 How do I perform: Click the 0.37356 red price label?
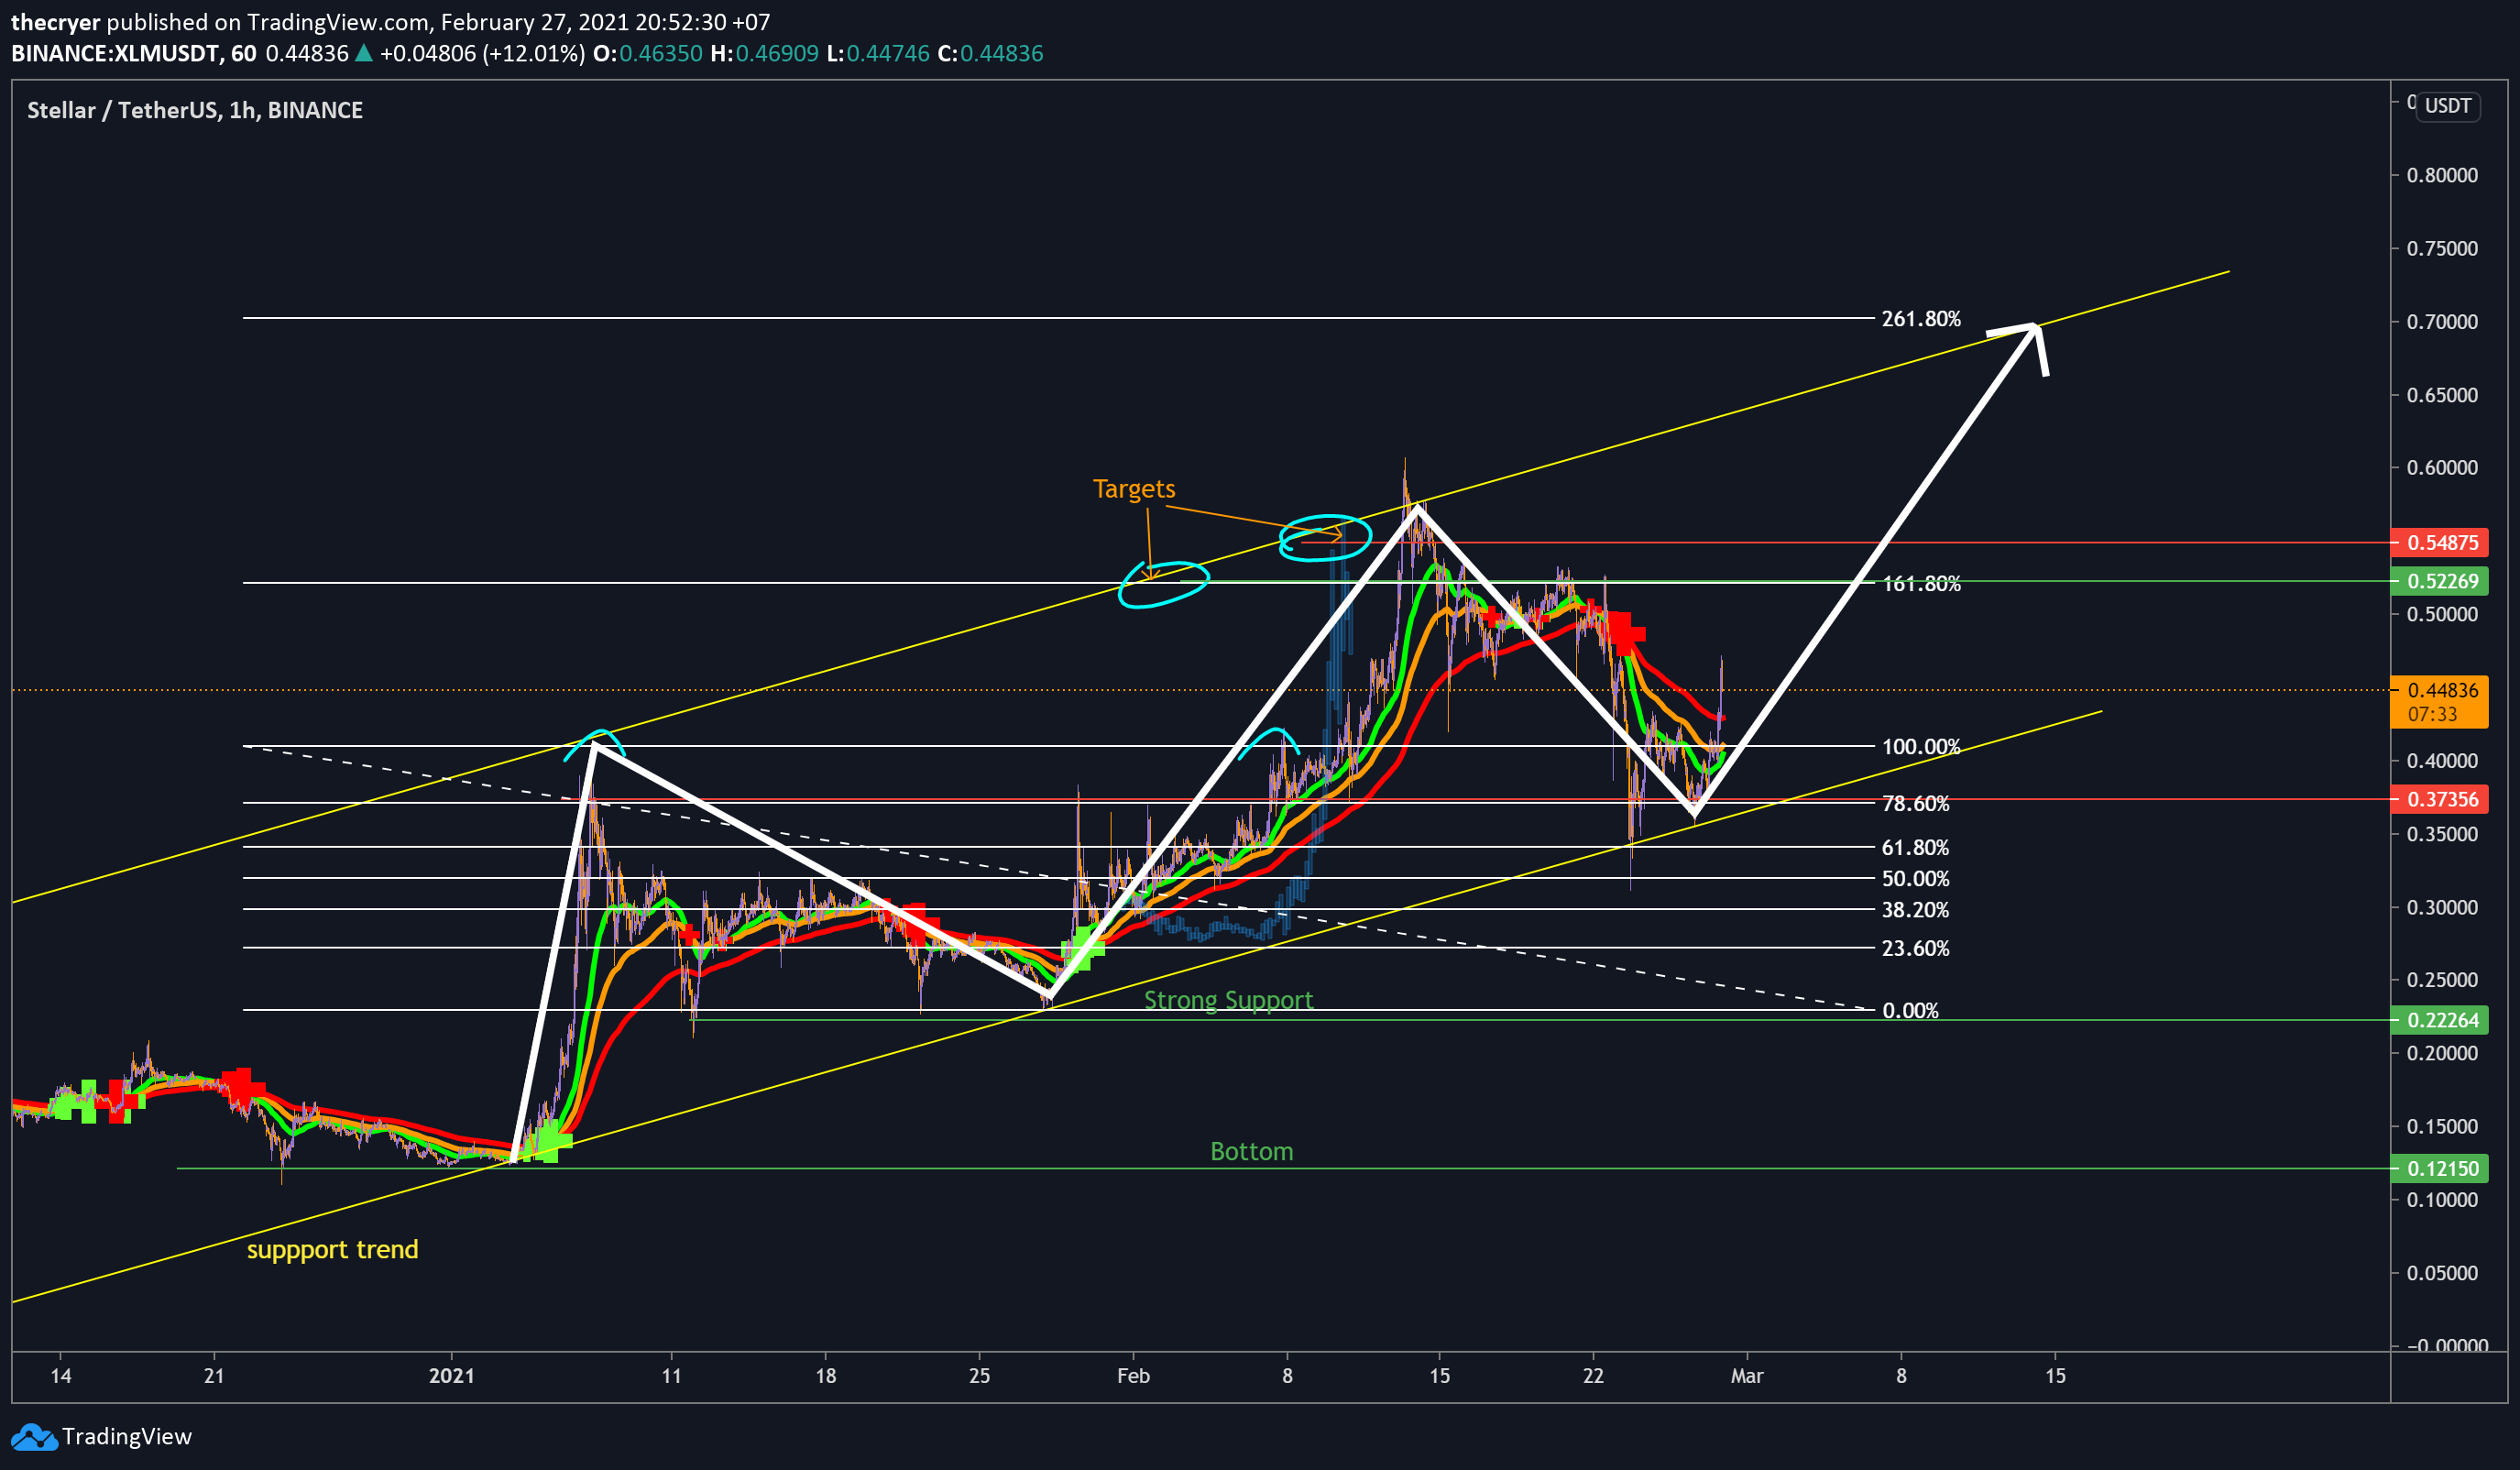coord(2439,799)
